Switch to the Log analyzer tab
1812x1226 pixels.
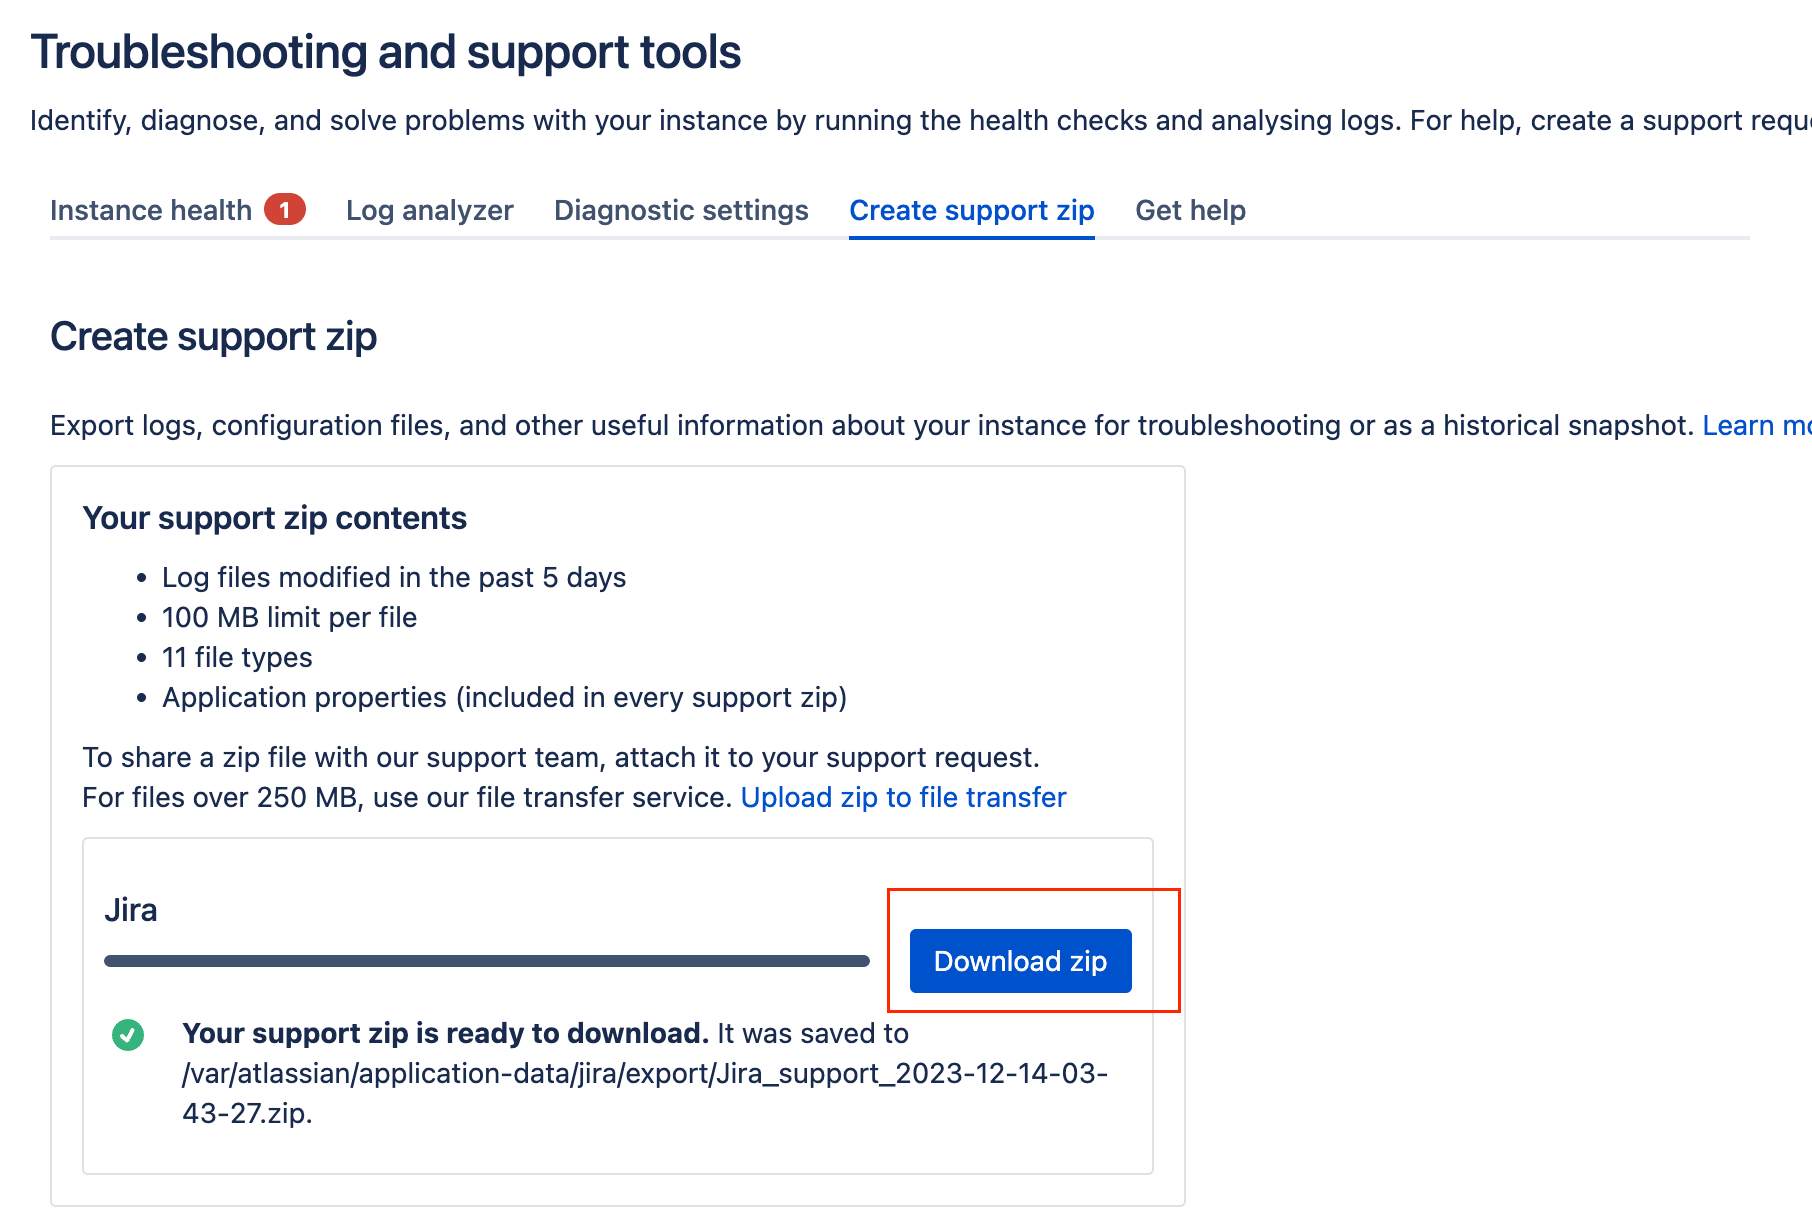429,210
